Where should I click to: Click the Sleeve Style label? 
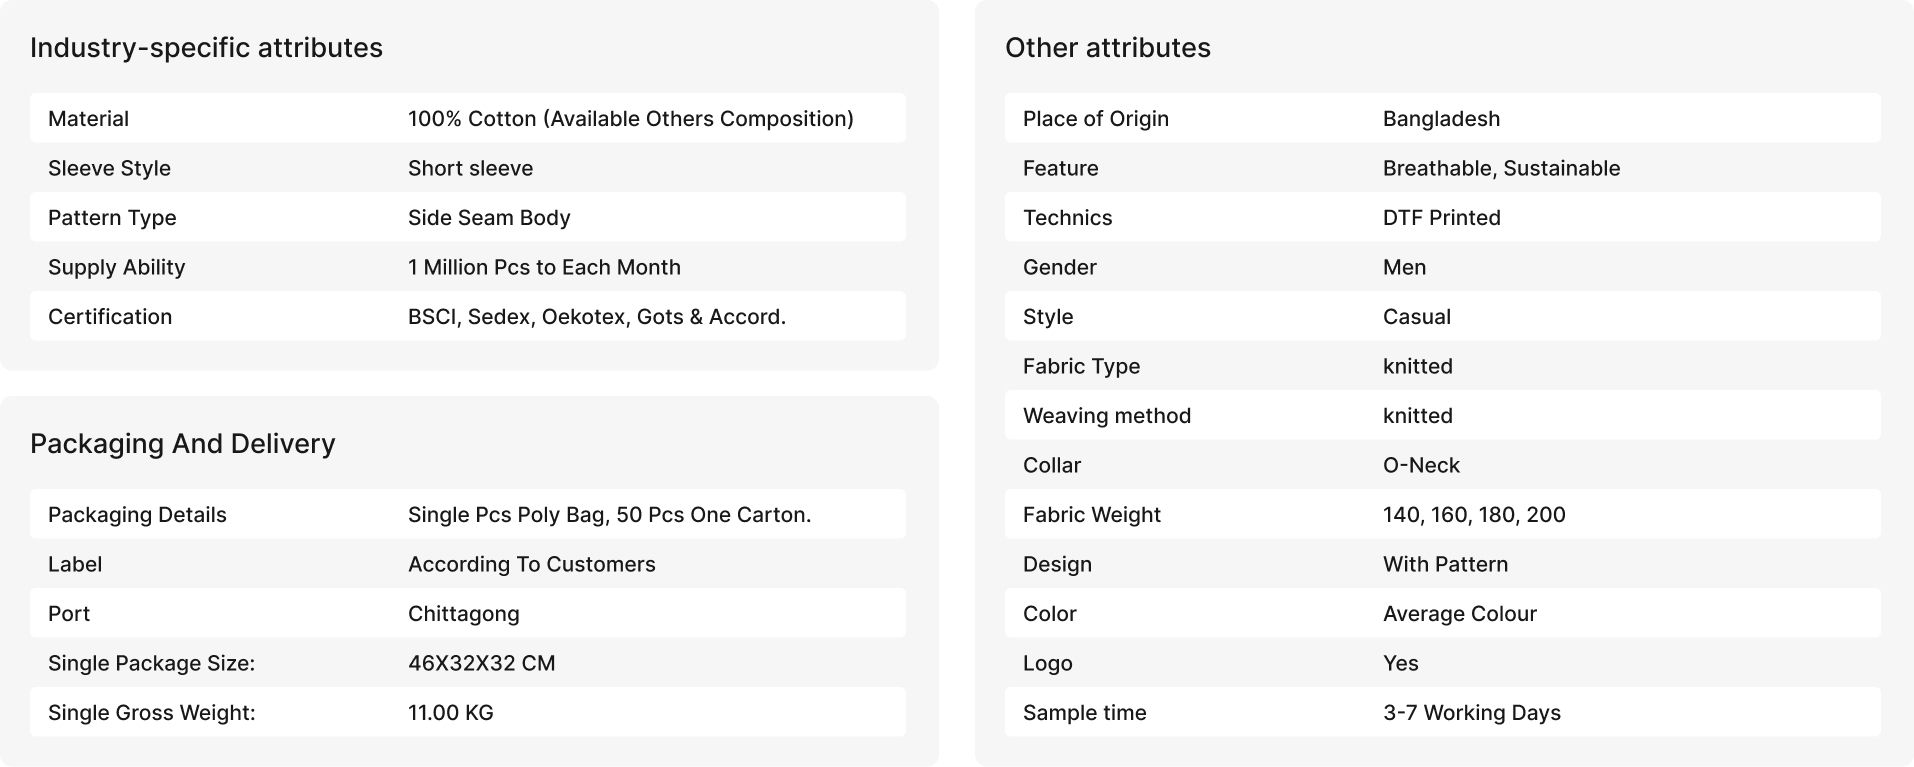[x=109, y=168]
